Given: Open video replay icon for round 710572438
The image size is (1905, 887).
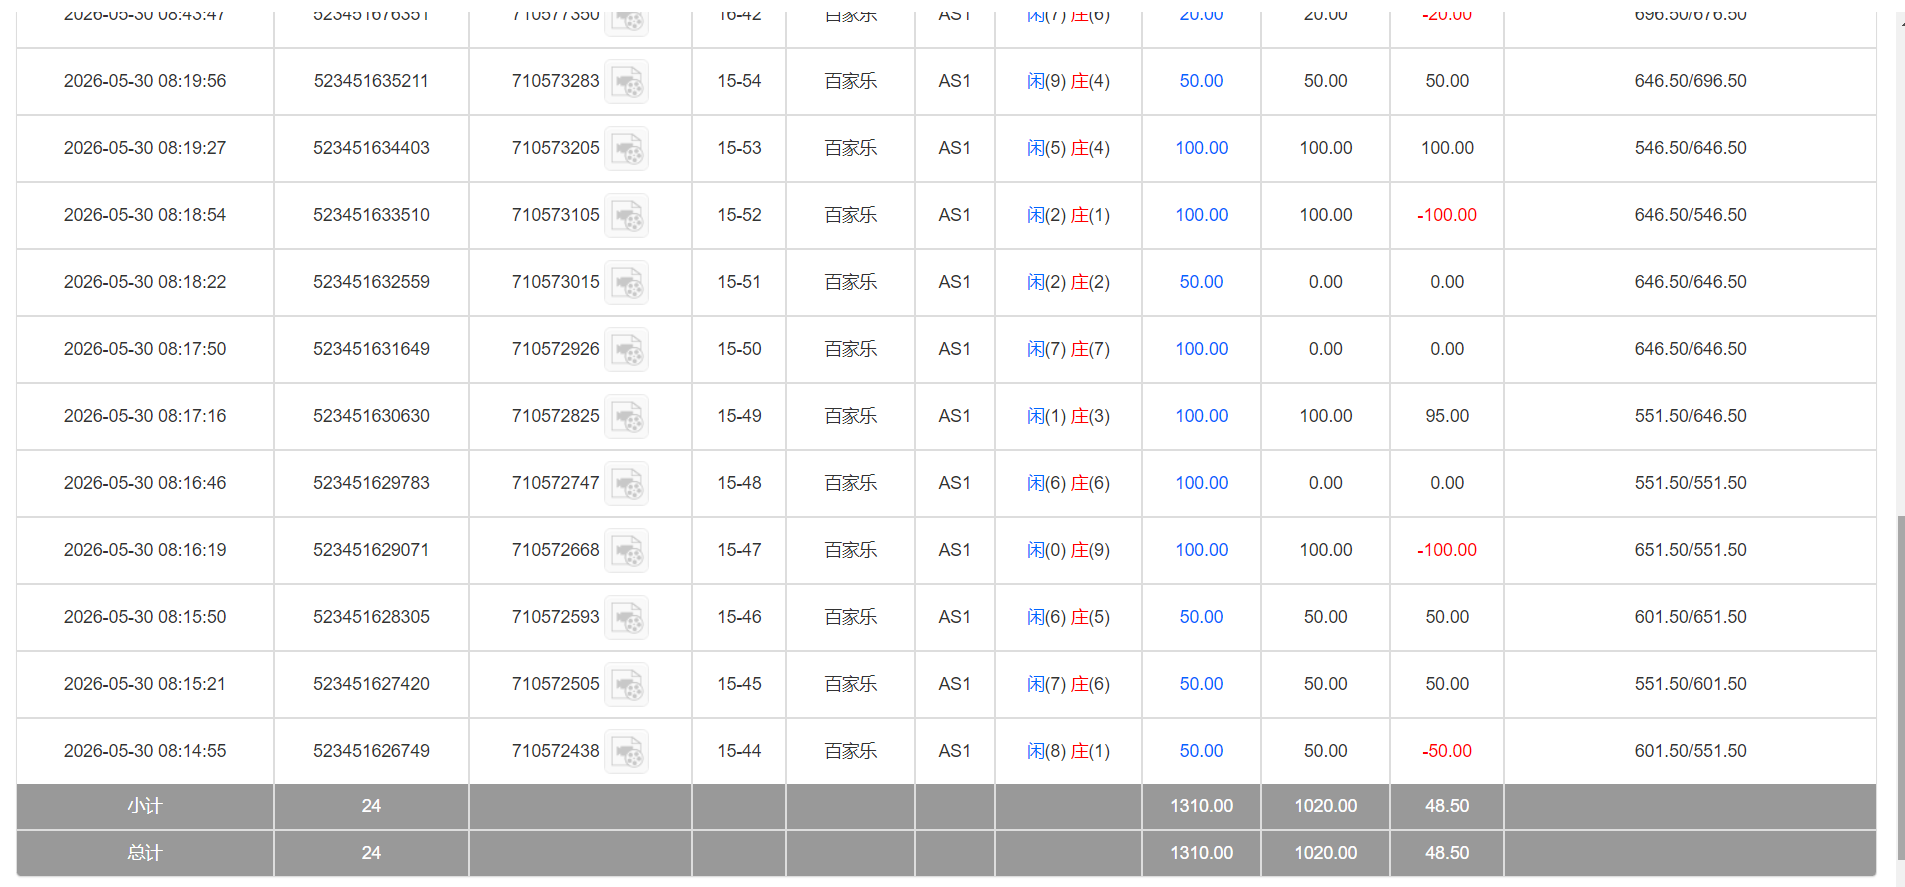Looking at the screenshot, I should click(x=627, y=752).
